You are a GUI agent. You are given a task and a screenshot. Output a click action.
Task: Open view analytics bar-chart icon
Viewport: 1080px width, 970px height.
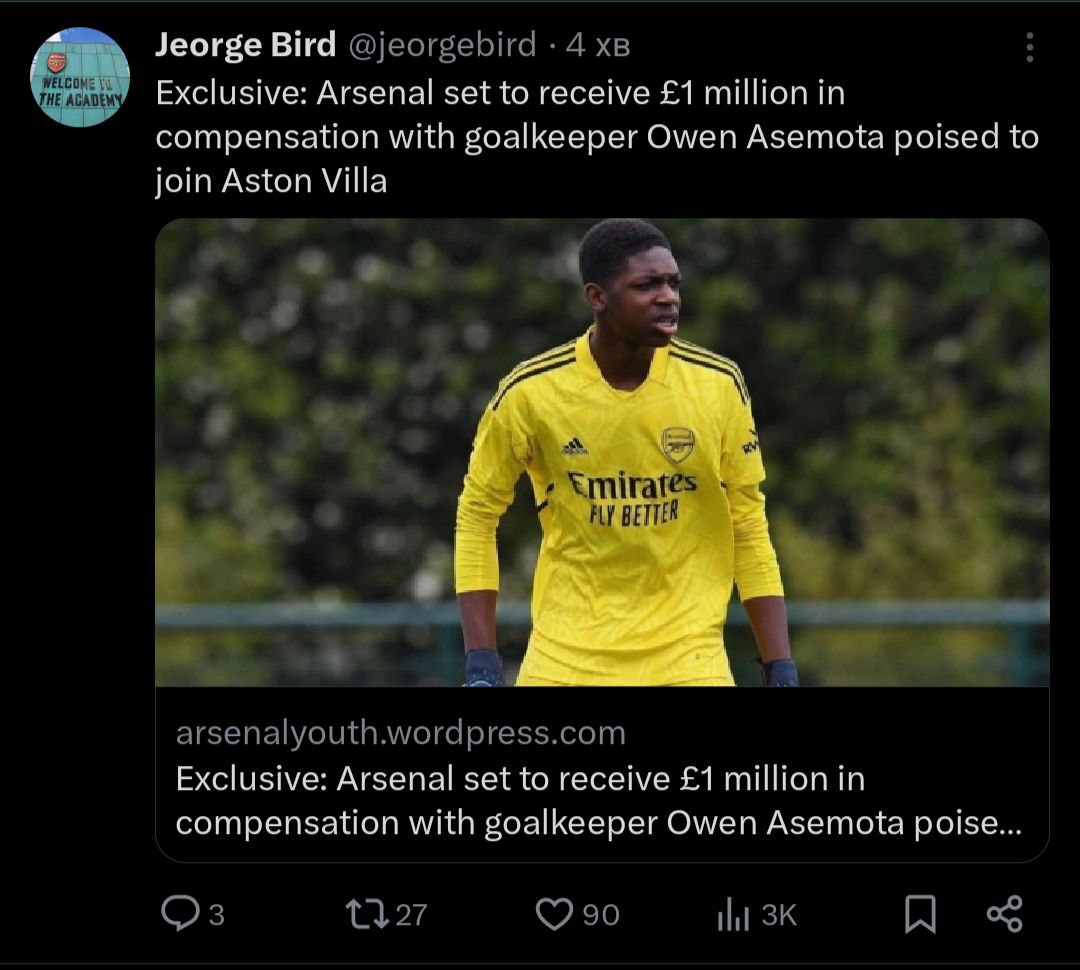pyautogui.click(x=733, y=914)
